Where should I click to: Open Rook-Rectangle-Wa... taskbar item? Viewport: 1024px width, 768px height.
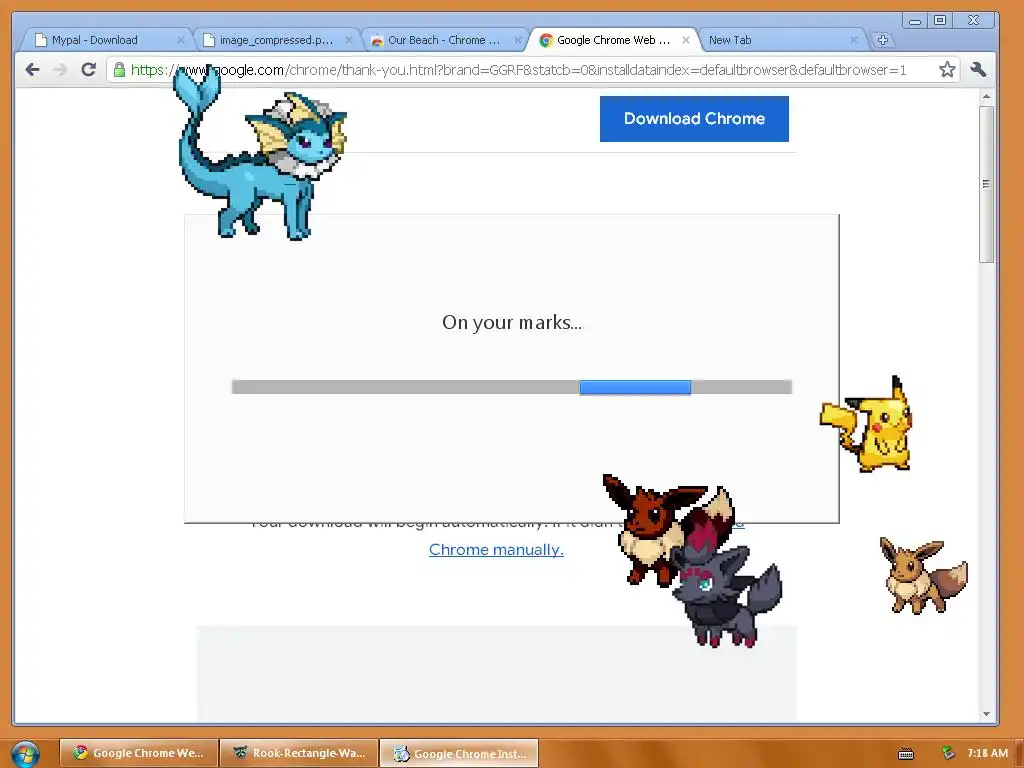click(x=299, y=753)
